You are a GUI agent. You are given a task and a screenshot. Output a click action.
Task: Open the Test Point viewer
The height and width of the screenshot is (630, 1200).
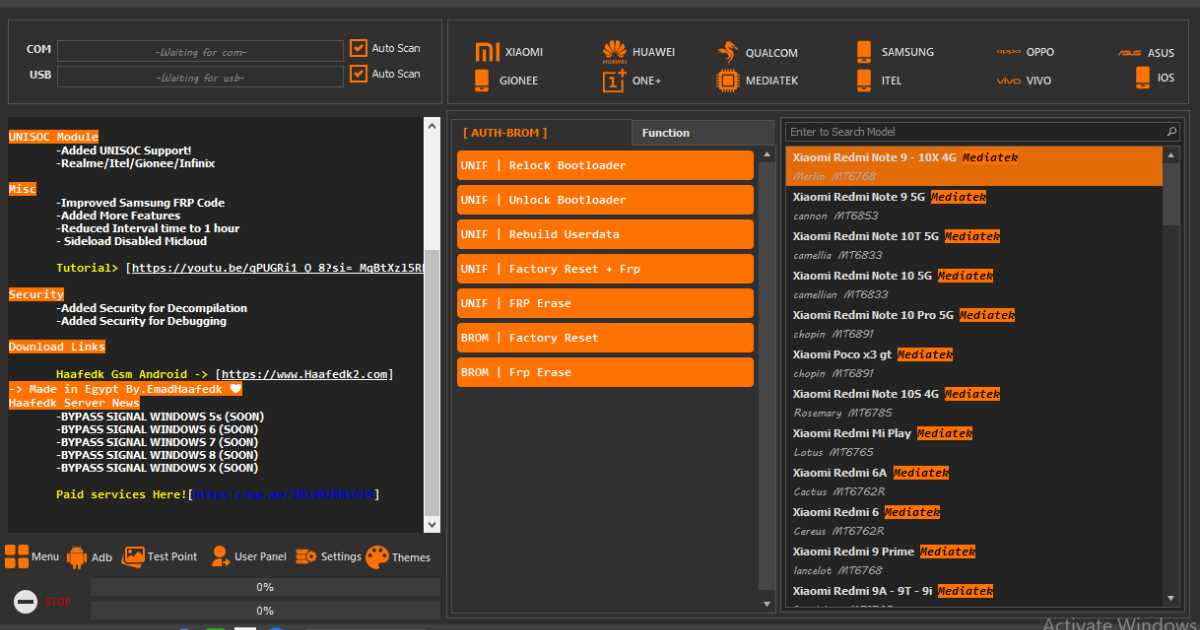click(x=159, y=556)
